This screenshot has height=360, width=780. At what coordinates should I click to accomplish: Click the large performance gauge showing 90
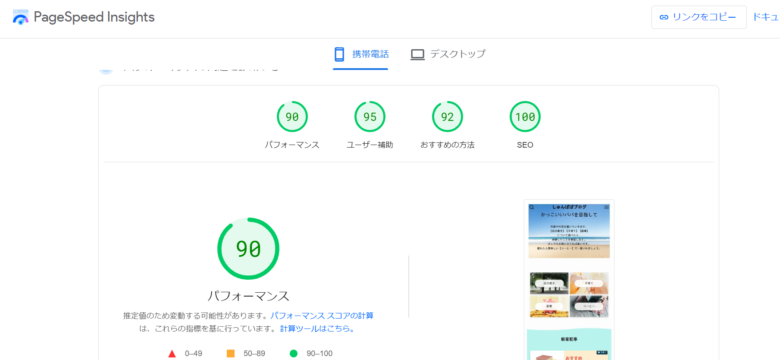tap(248, 249)
